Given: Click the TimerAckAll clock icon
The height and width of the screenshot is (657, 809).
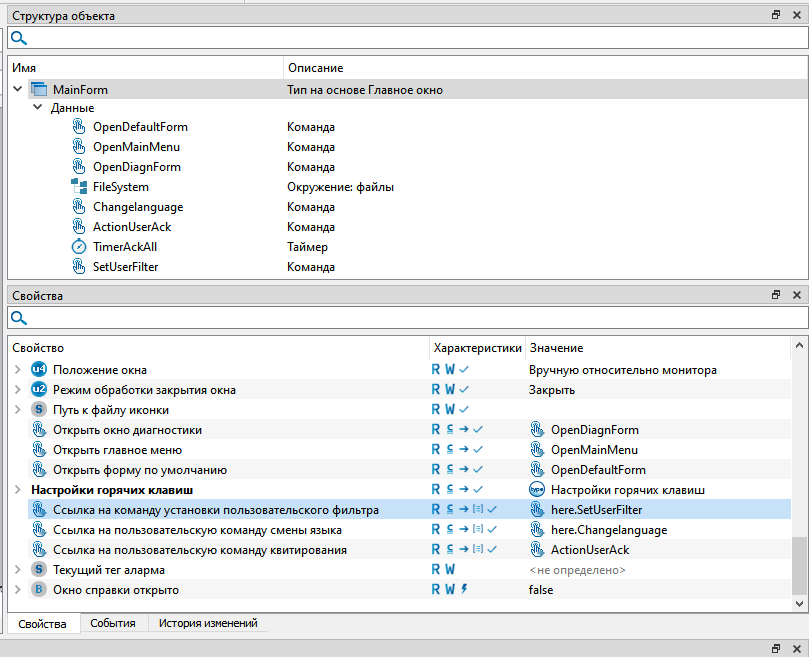Looking at the screenshot, I should [x=79, y=247].
